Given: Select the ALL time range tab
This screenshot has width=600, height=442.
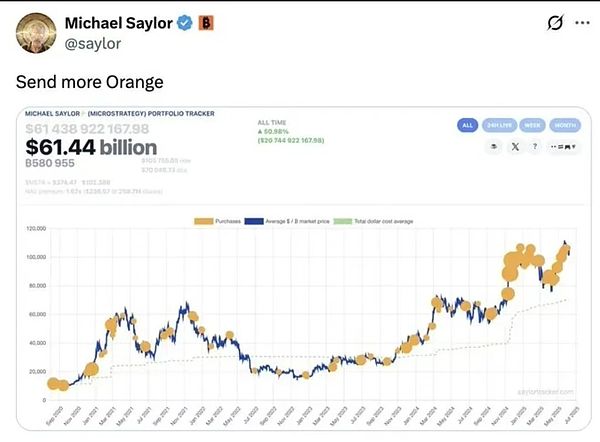Looking at the screenshot, I should [x=467, y=125].
